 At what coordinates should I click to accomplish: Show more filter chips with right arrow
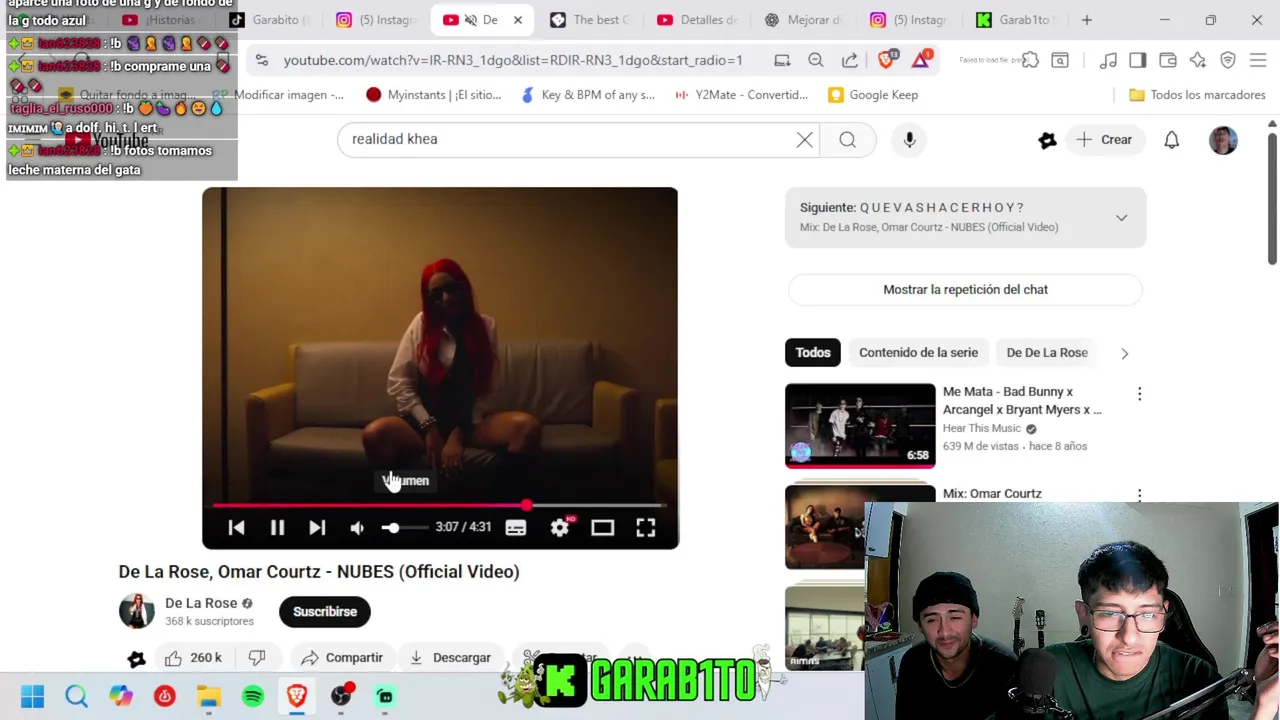1124,353
